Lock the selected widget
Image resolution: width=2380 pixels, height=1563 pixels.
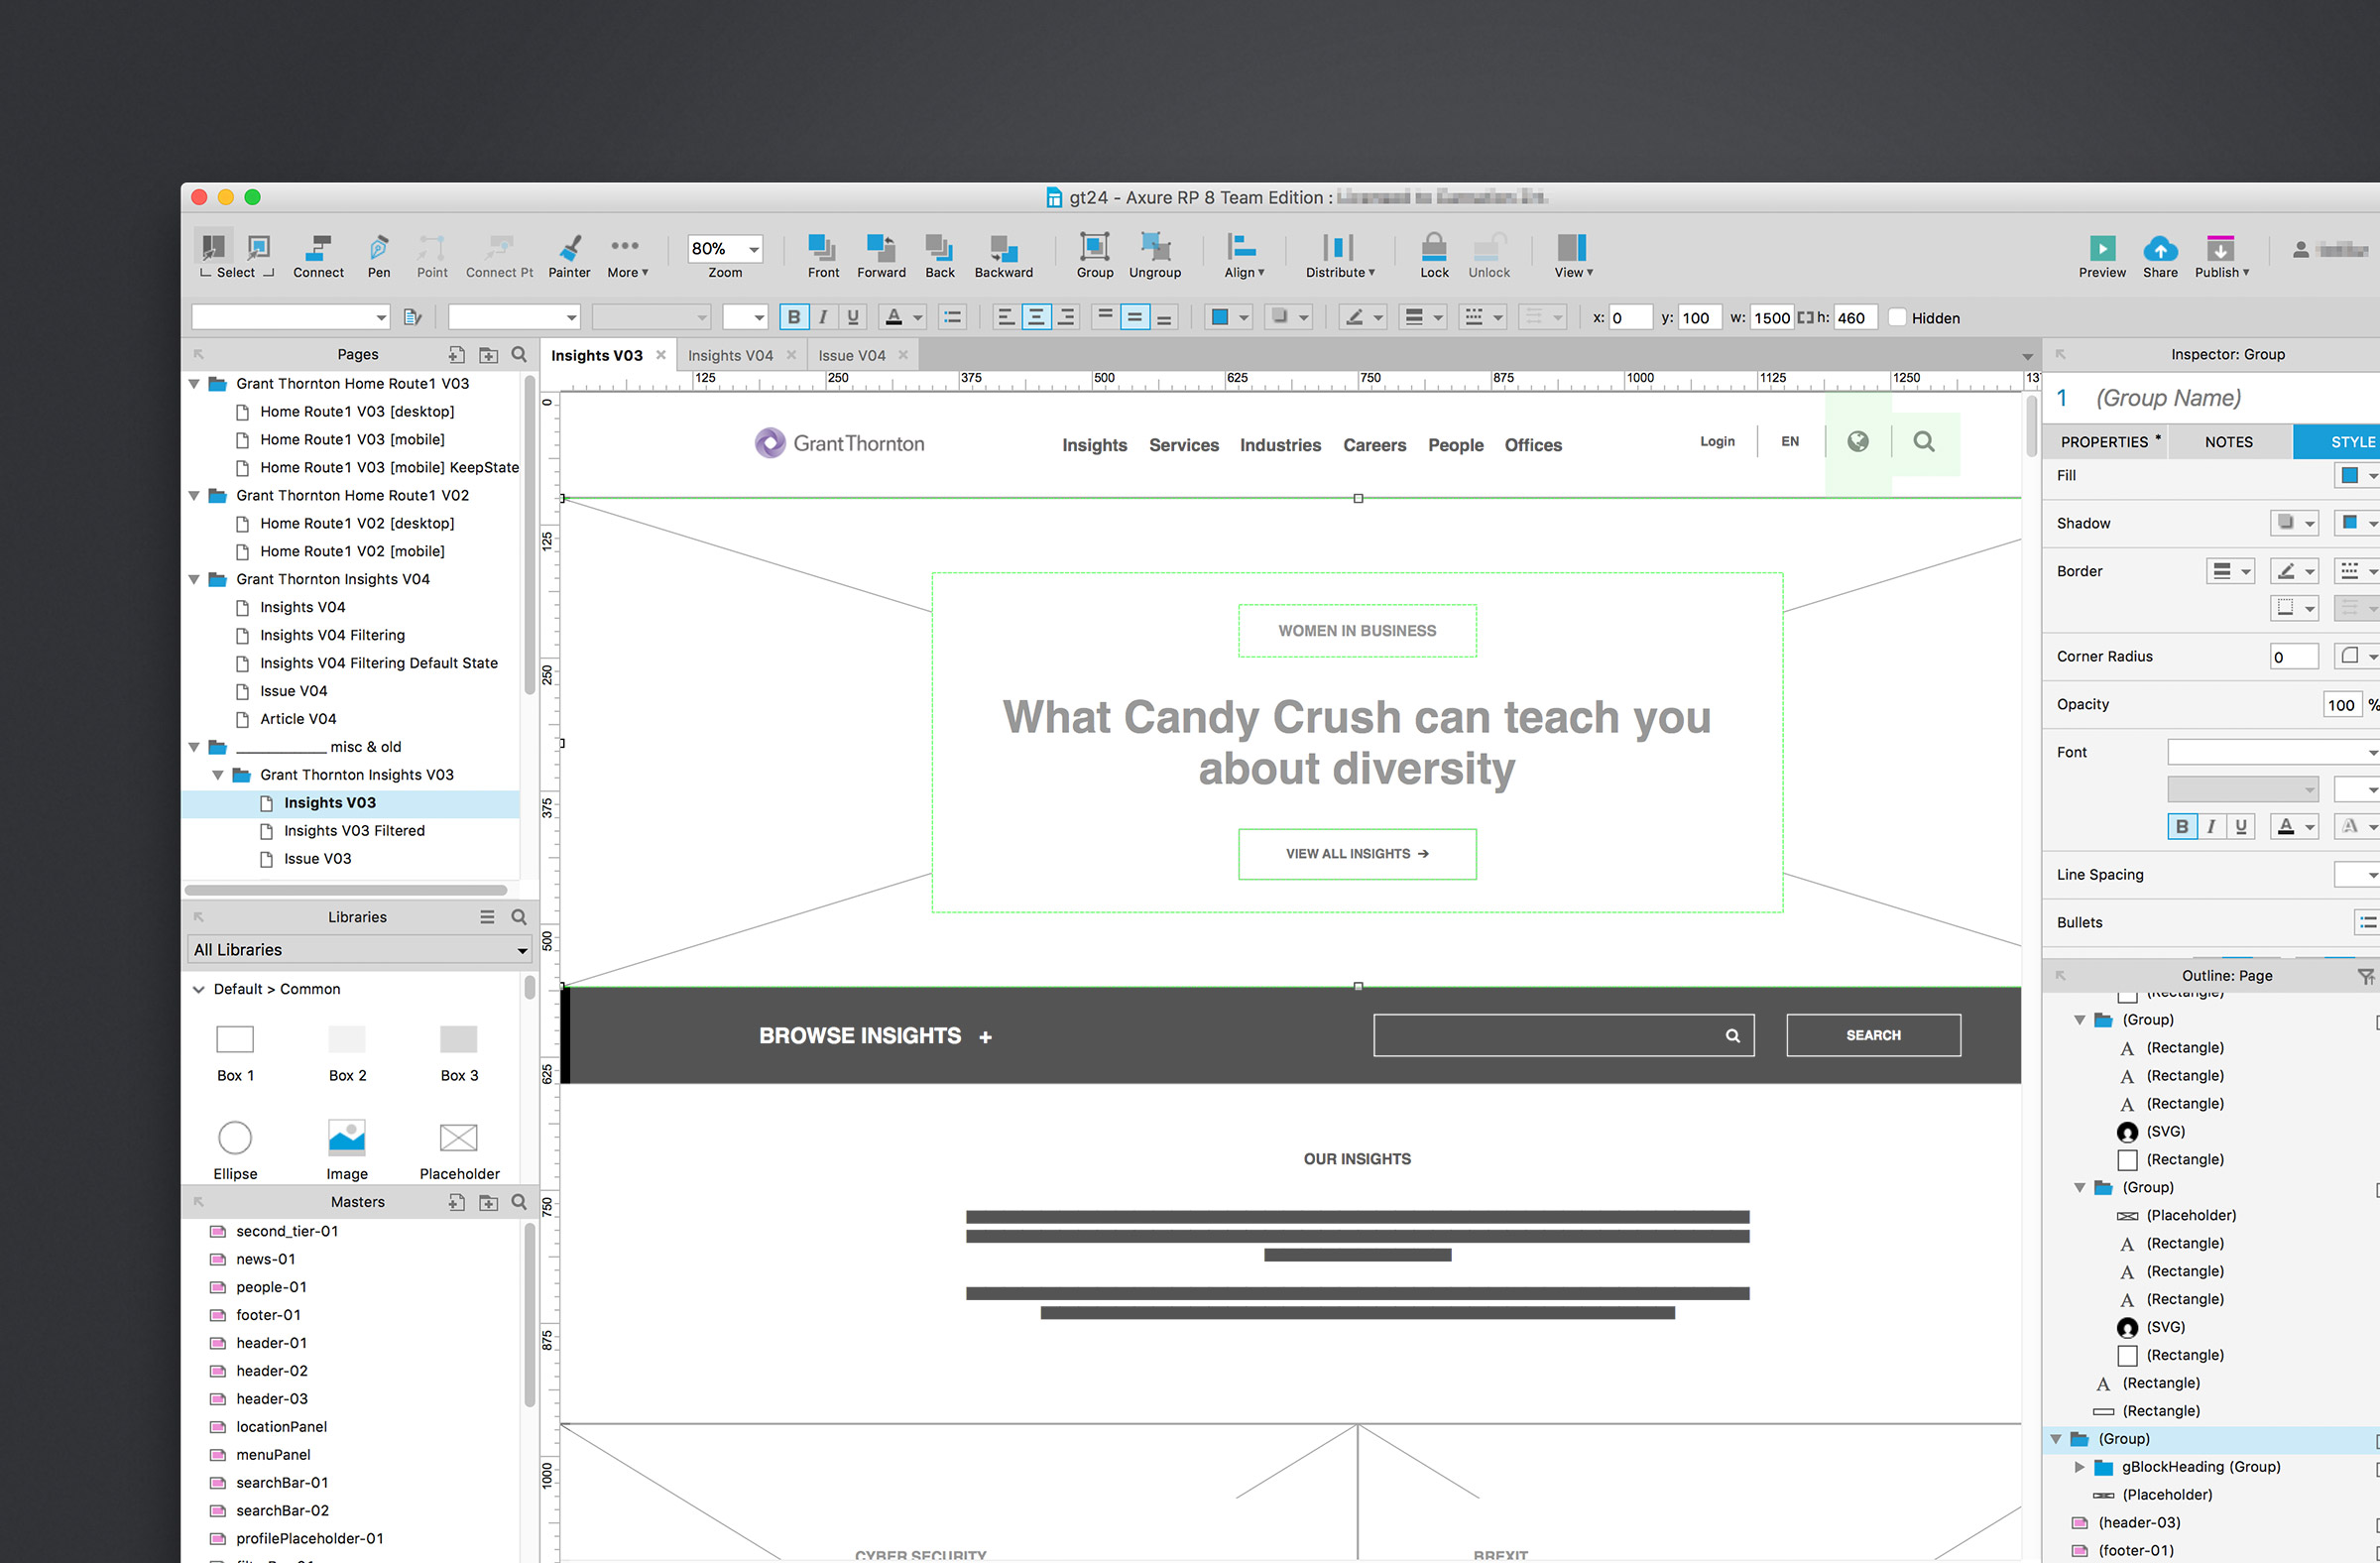point(1433,248)
